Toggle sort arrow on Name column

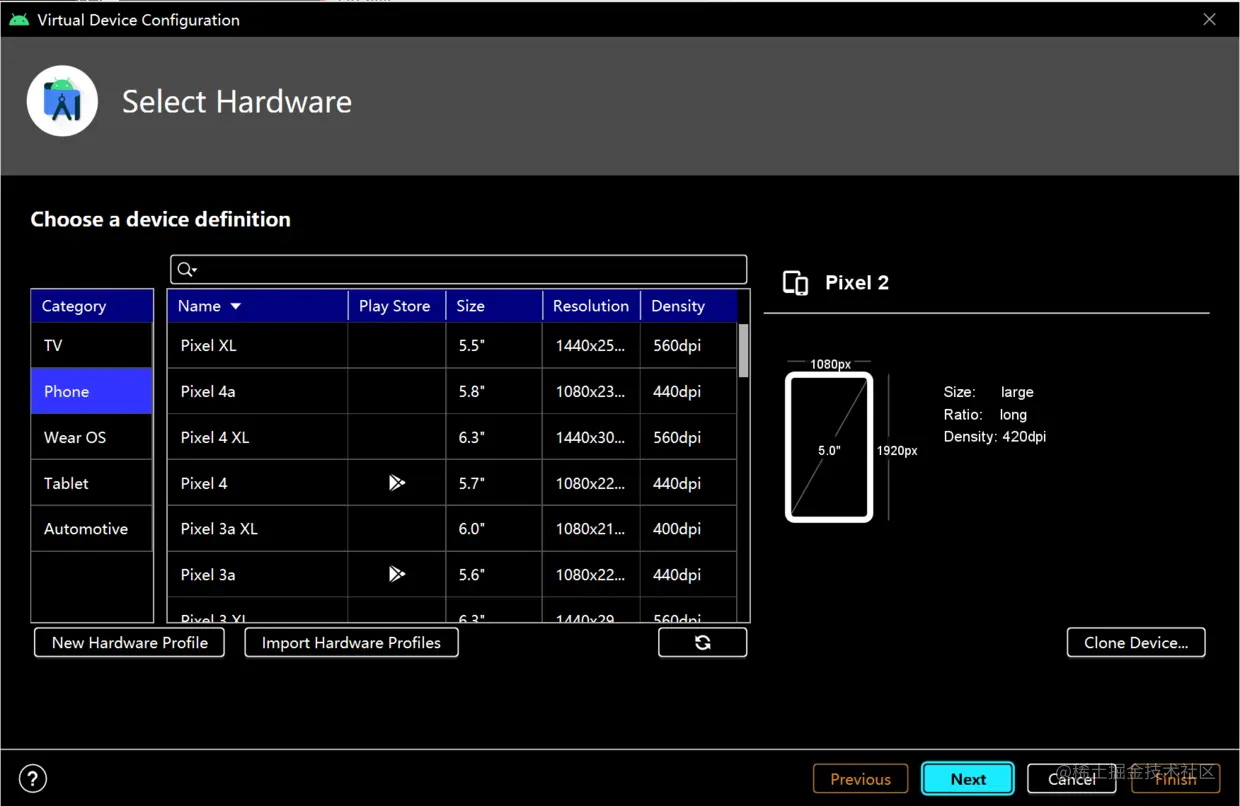(236, 306)
